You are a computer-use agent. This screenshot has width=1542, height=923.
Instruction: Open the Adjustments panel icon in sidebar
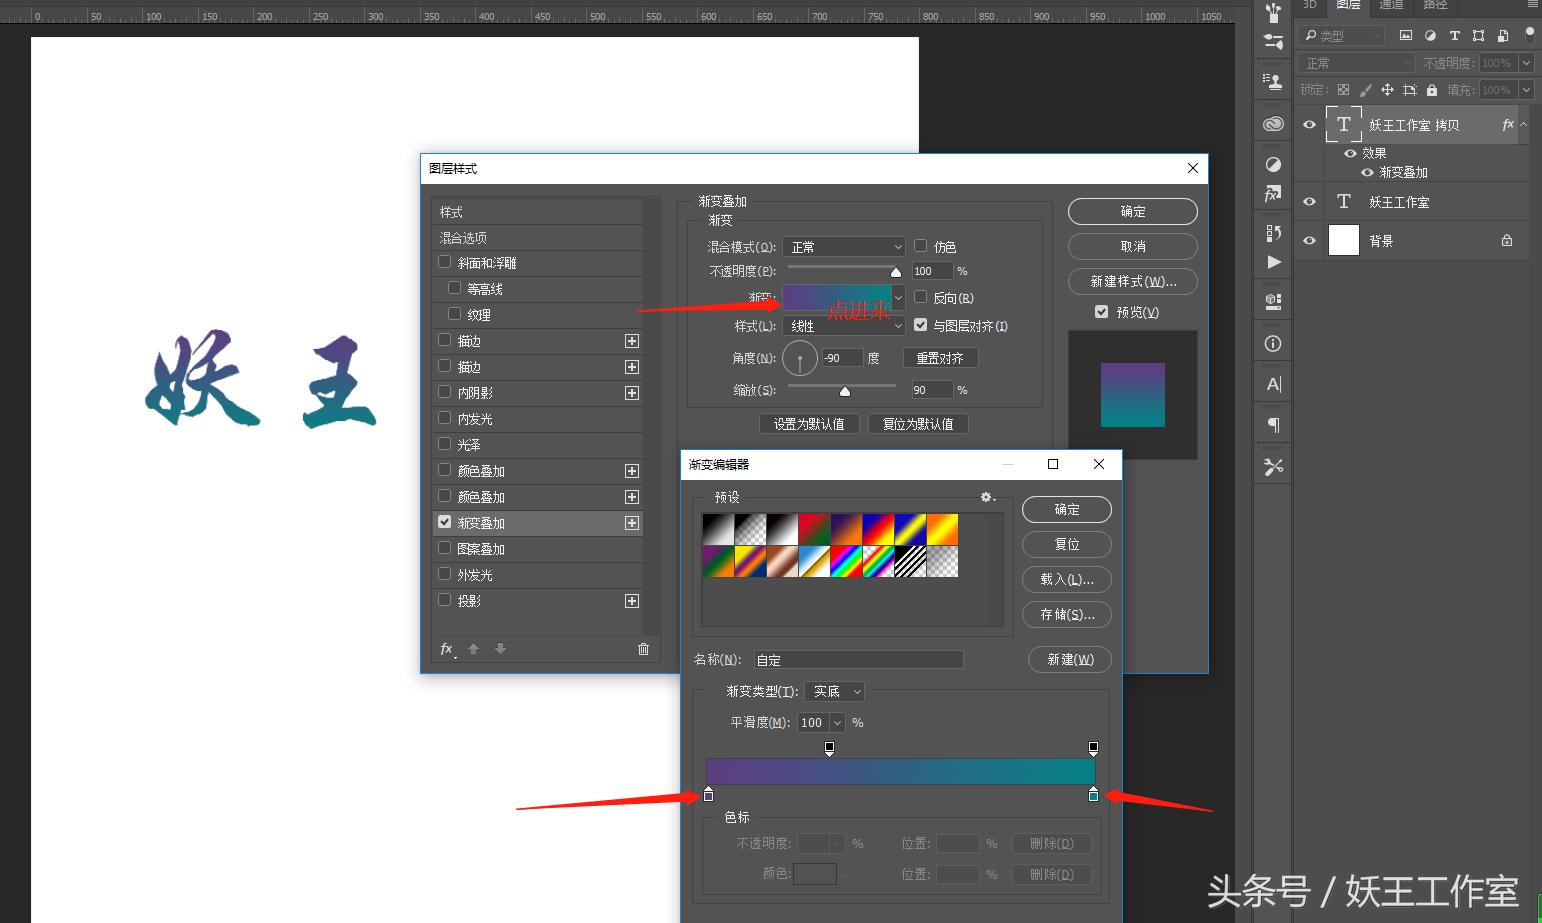pyautogui.click(x=1272, y=164)
